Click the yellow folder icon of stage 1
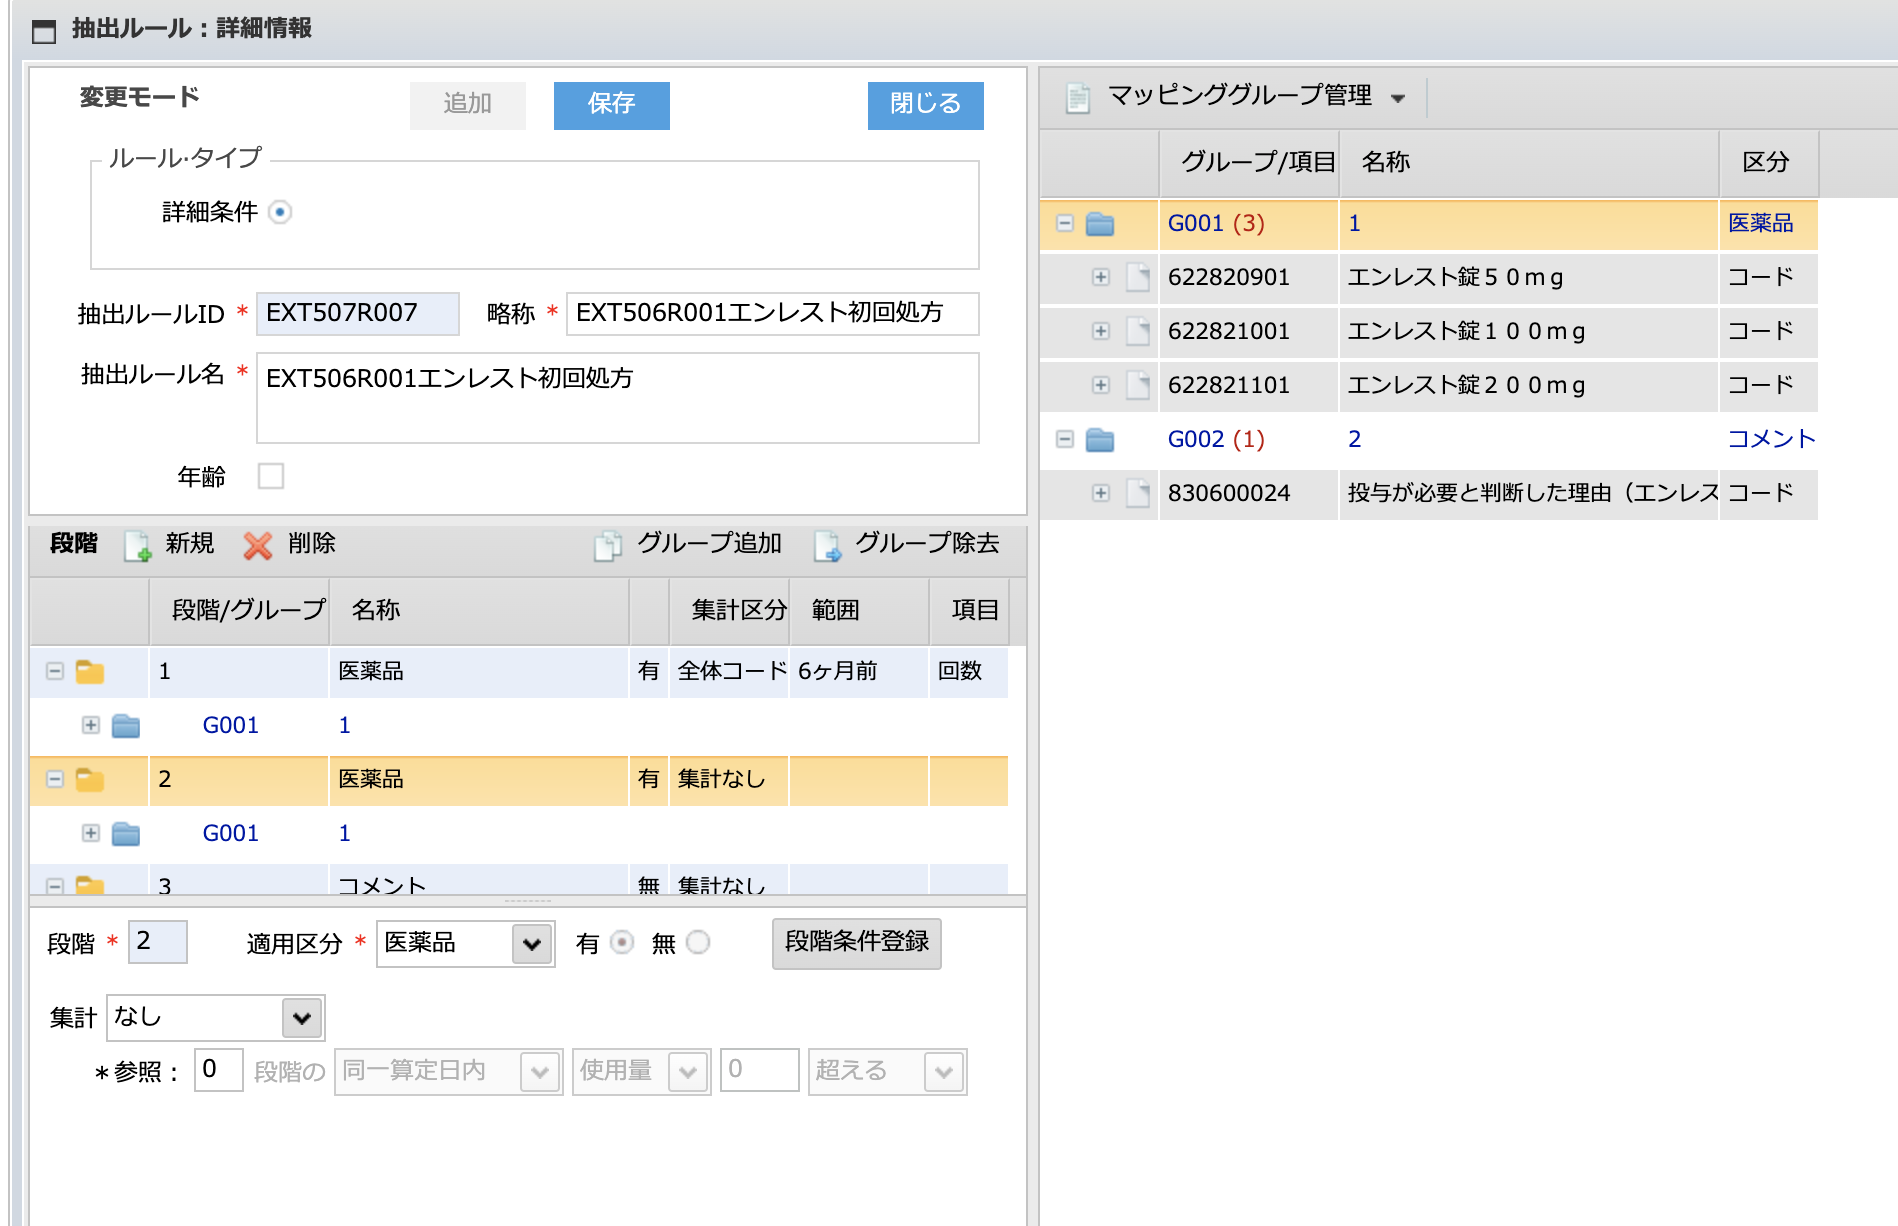1898x1226 pixels. [x=90, y=671]
